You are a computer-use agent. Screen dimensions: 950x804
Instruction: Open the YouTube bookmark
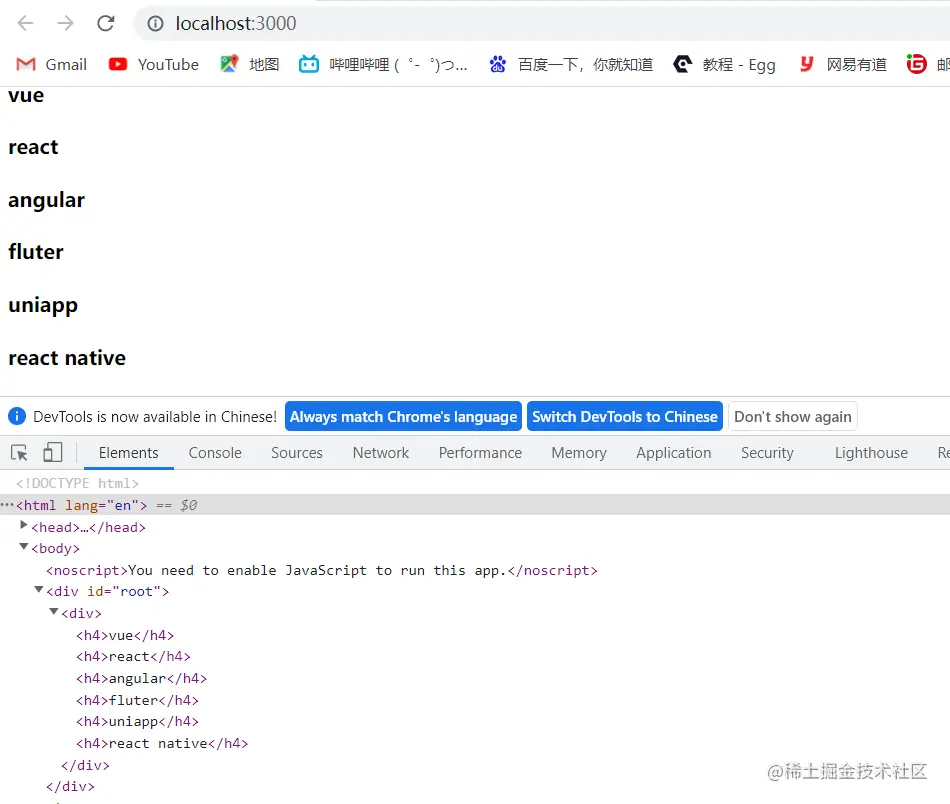coord(153,63)
